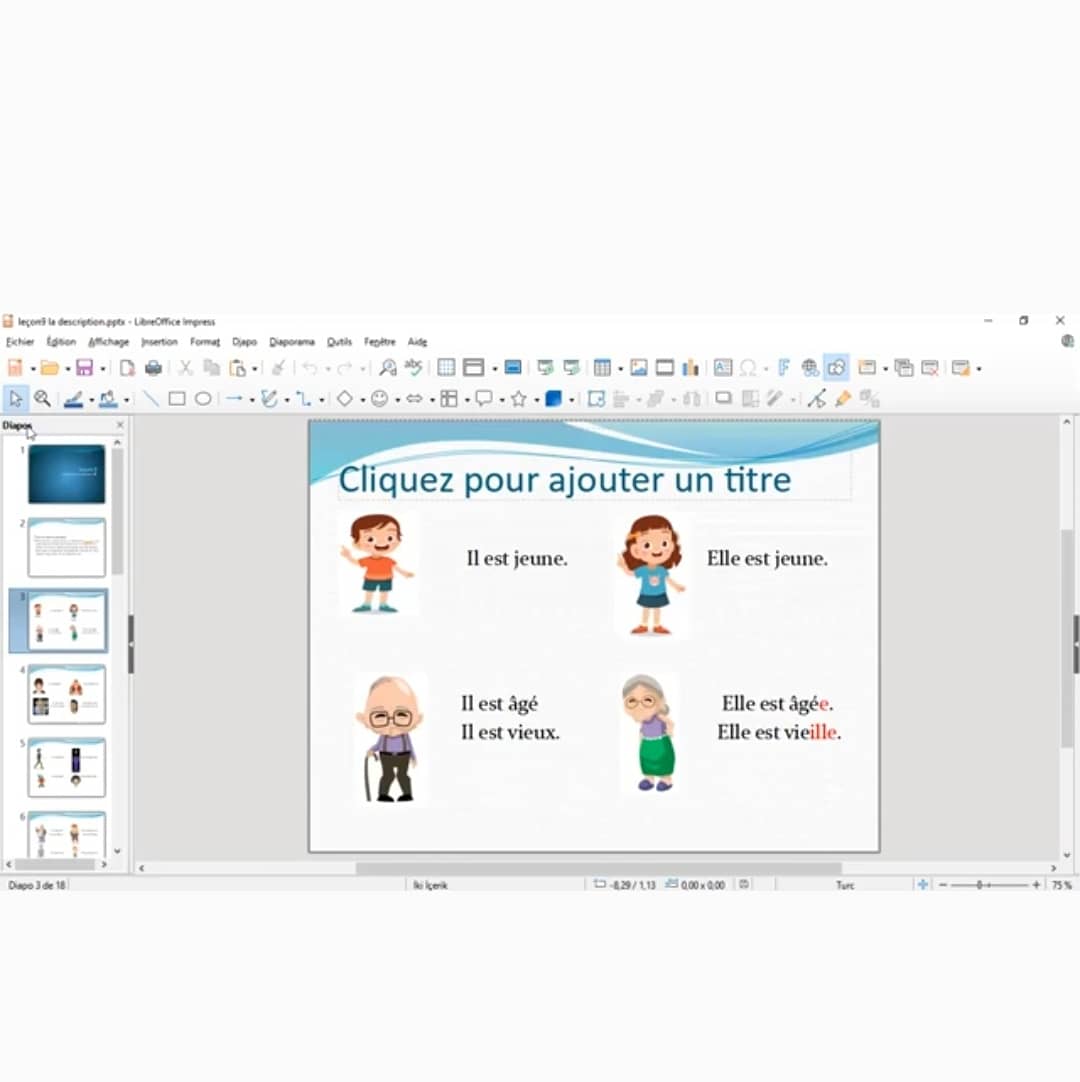Toggle the Master Slide view button
The image size is (1080, 1082).
513,368
